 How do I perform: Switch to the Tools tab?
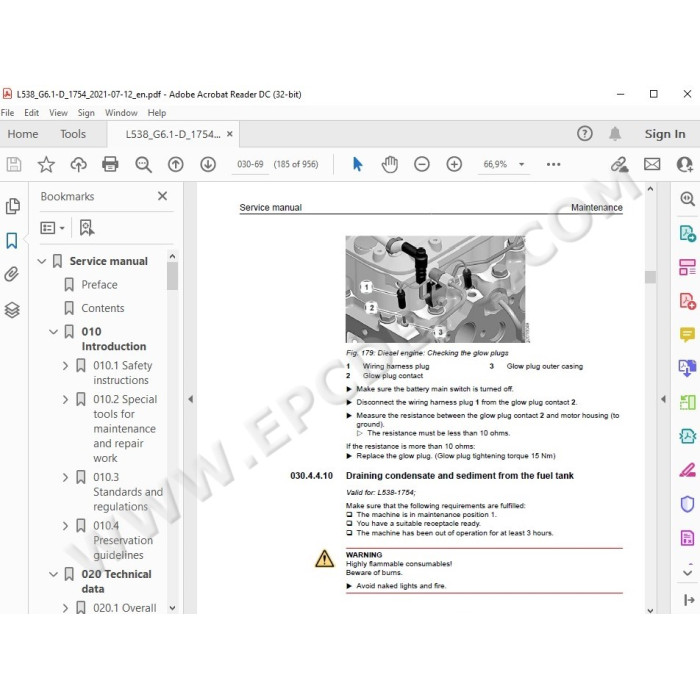pos(73,134)
